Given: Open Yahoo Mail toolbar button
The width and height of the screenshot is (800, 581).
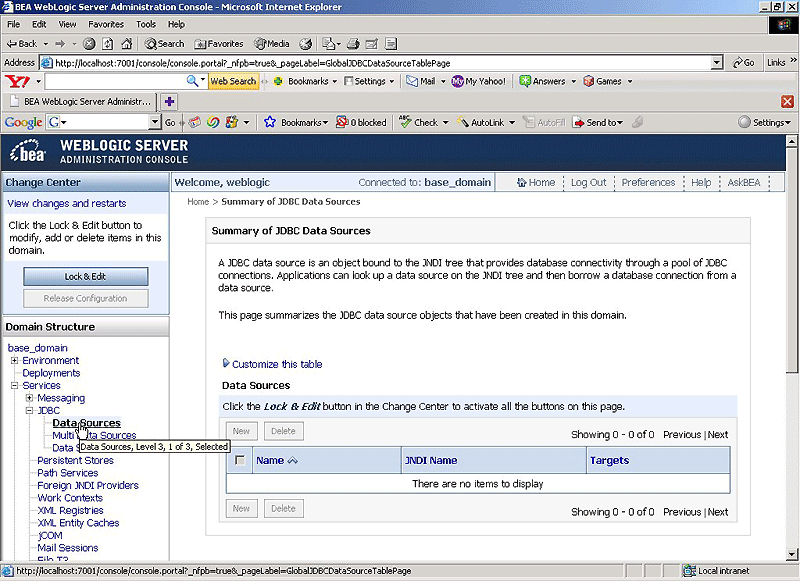Looking at the screenshot, I should pyautogui.click(x=421, y=81).
